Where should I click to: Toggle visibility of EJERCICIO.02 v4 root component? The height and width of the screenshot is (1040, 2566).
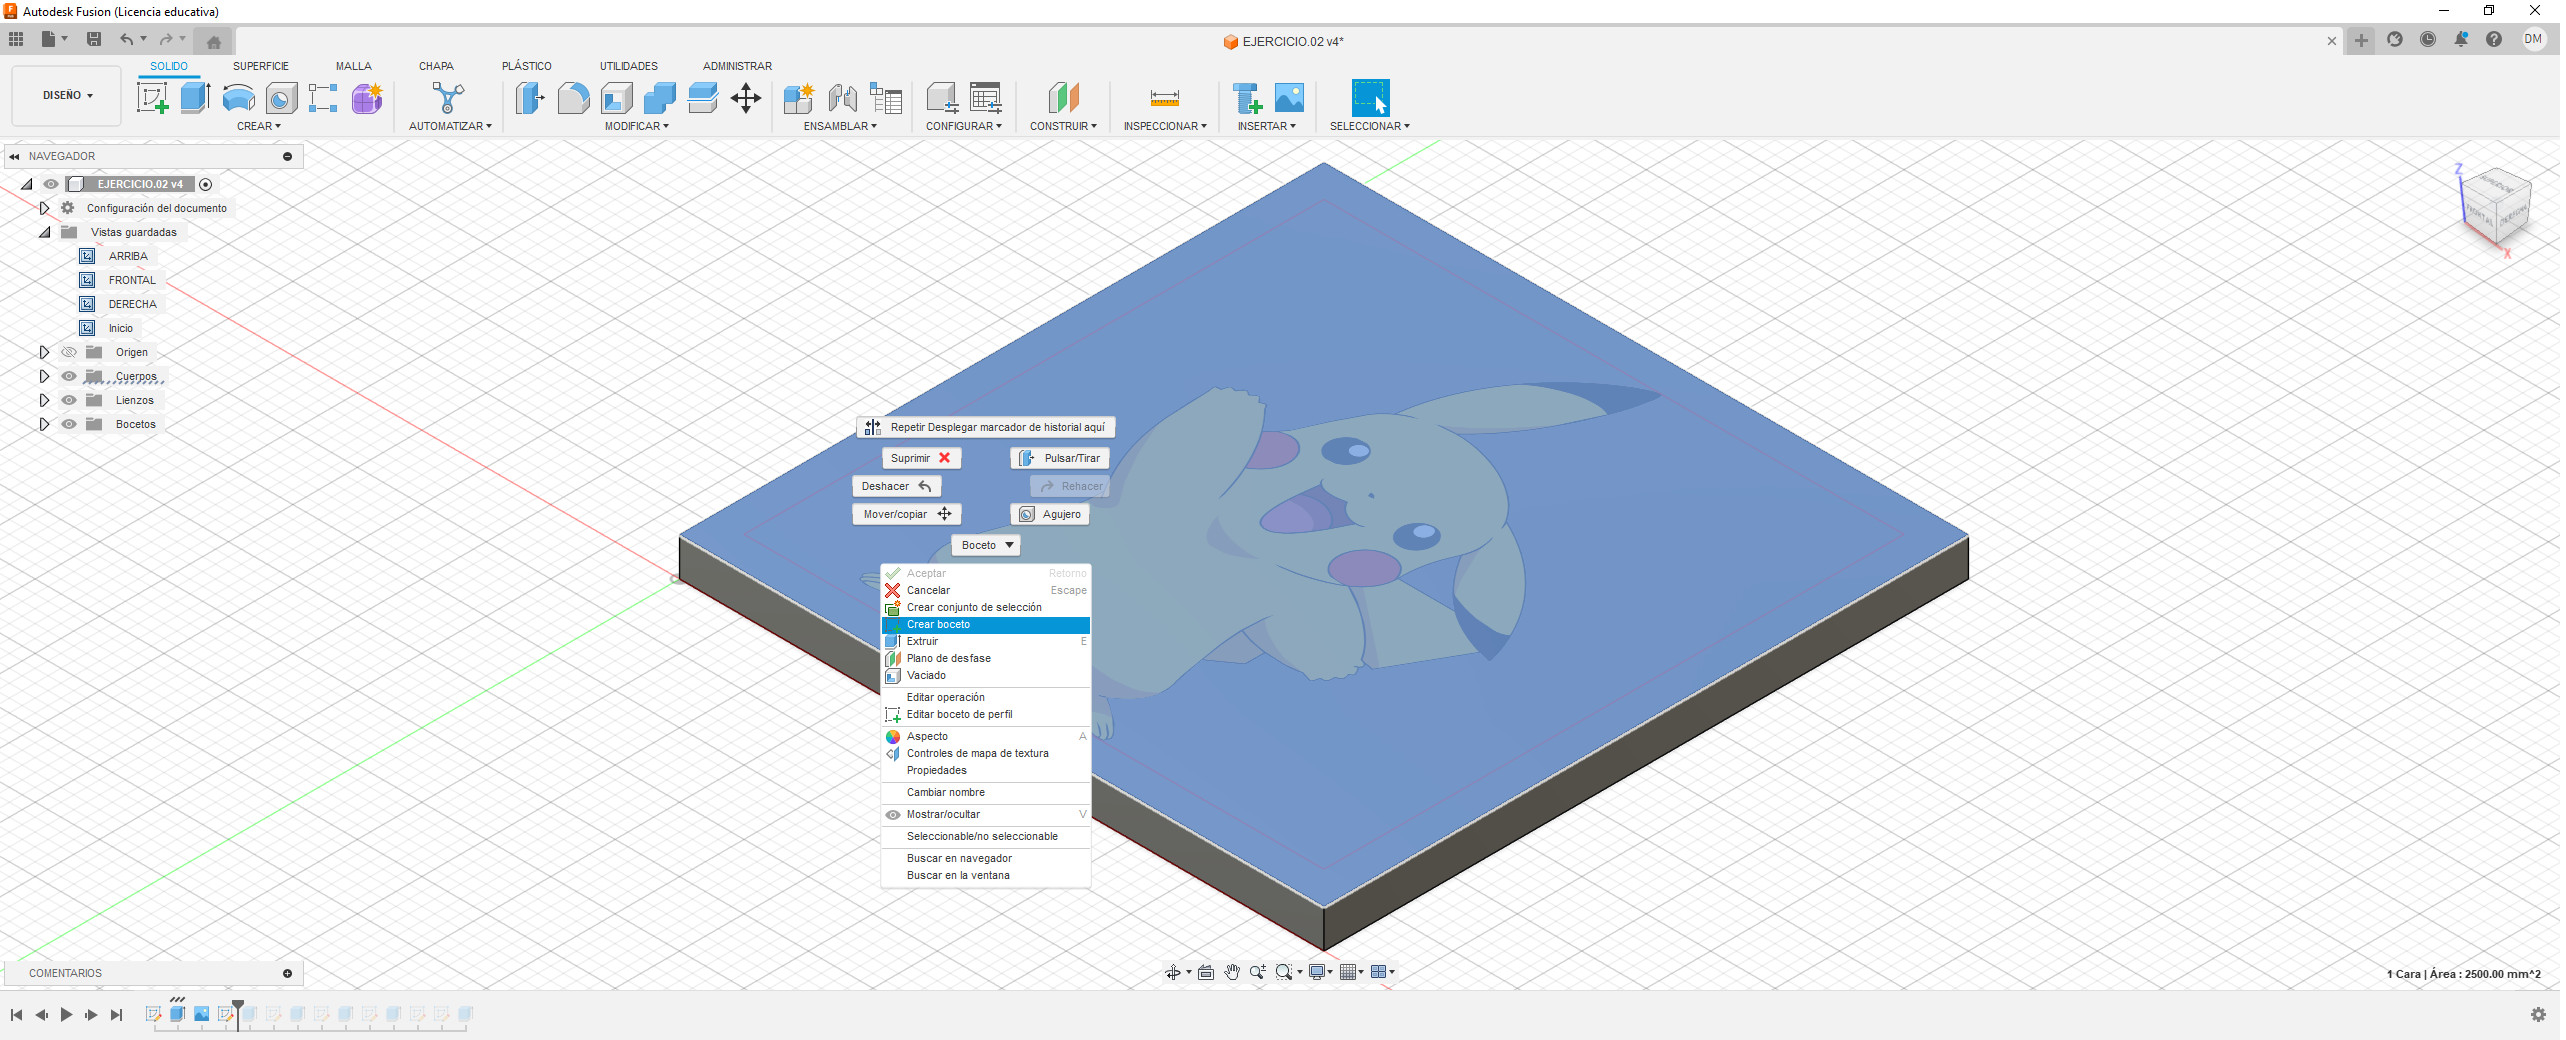click(51, 184)
